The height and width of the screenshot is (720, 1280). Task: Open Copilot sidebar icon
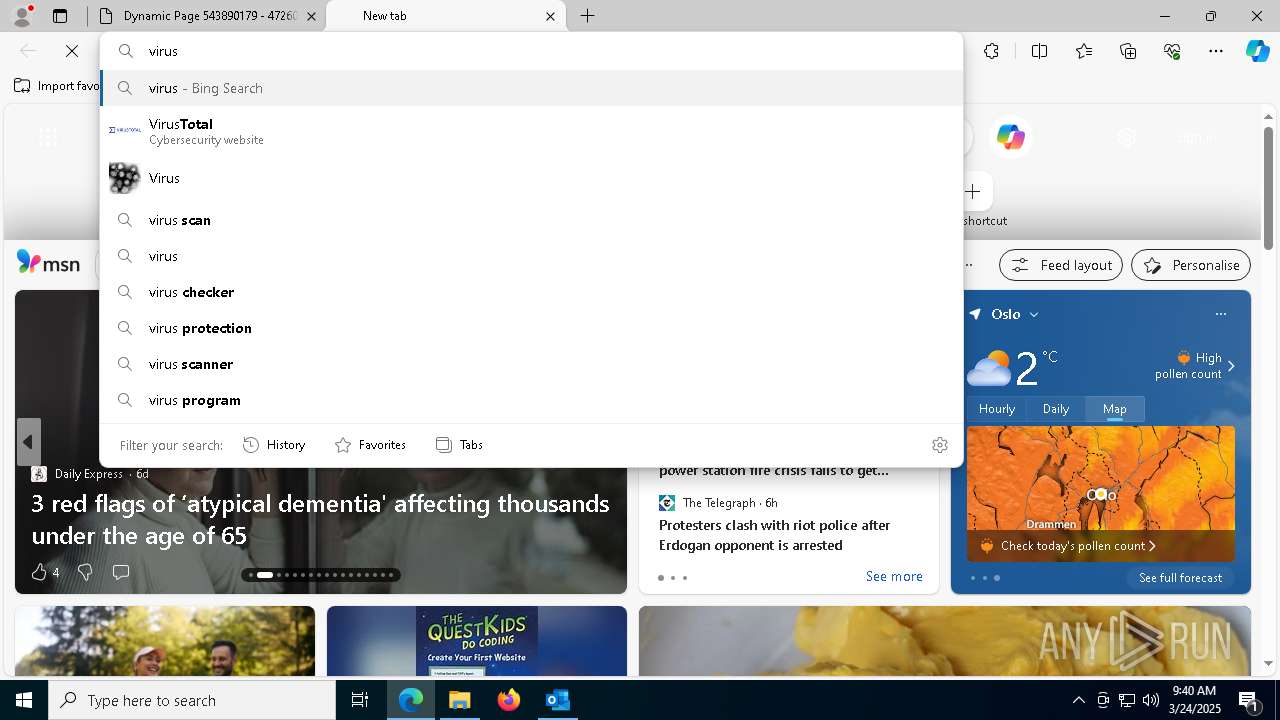[1257, 51]
